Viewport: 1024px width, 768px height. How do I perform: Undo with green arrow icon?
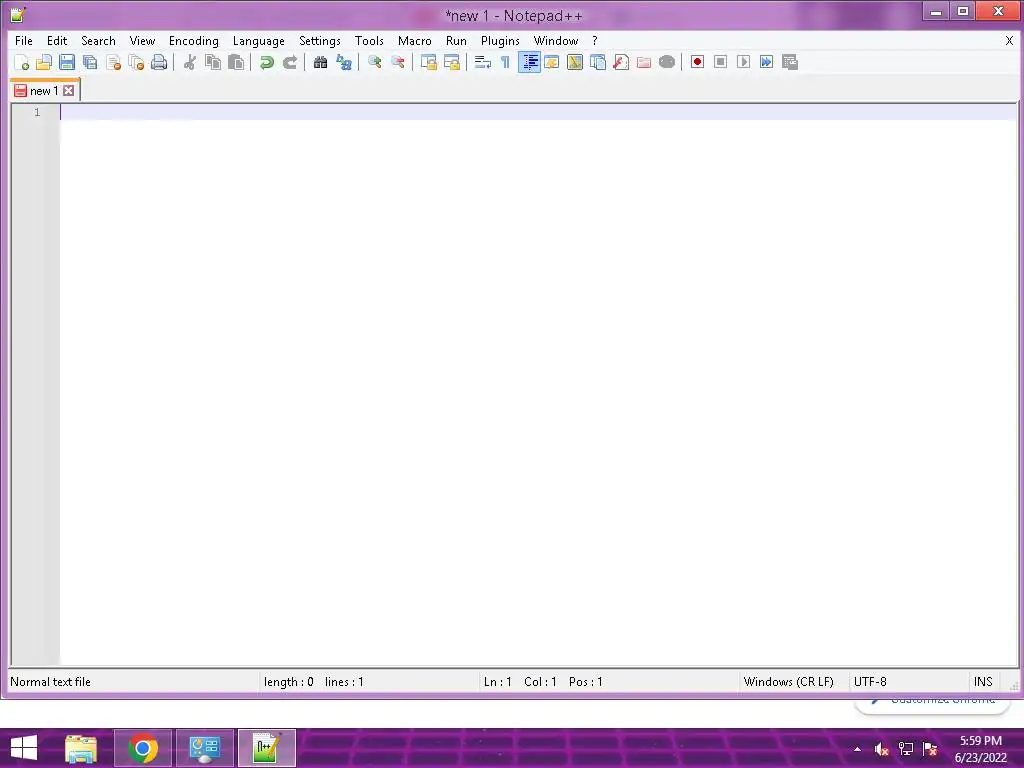point(266,62)
